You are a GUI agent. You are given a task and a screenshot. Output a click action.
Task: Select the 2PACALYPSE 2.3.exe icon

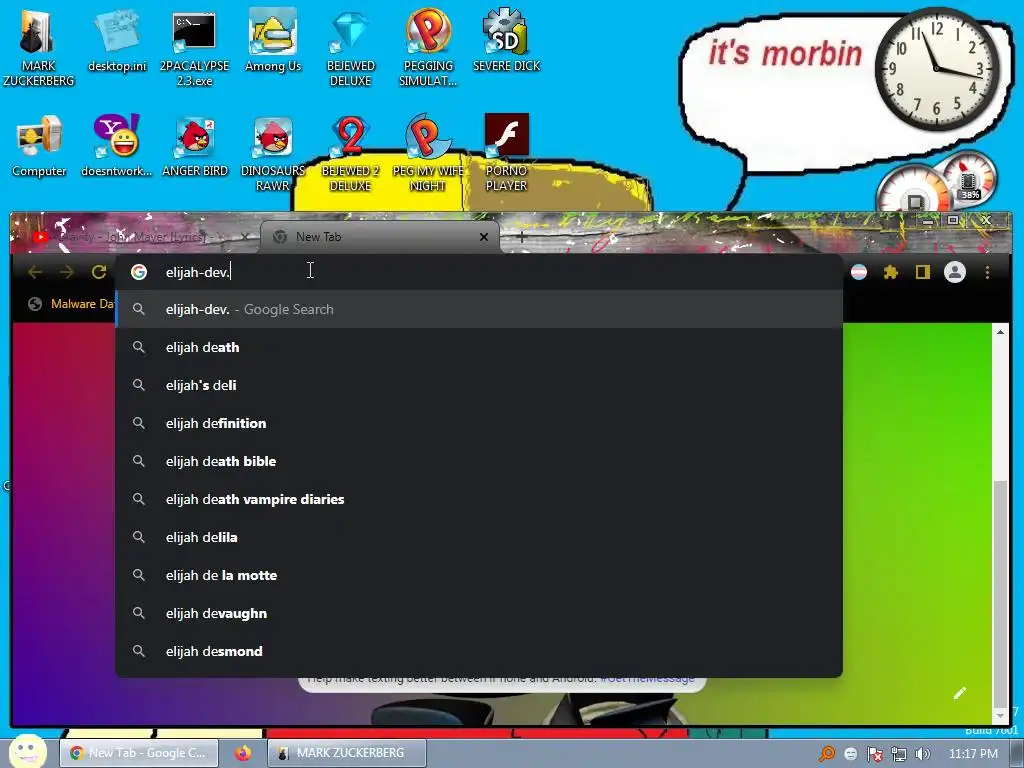pyautogui.click(x=194, y=46)
